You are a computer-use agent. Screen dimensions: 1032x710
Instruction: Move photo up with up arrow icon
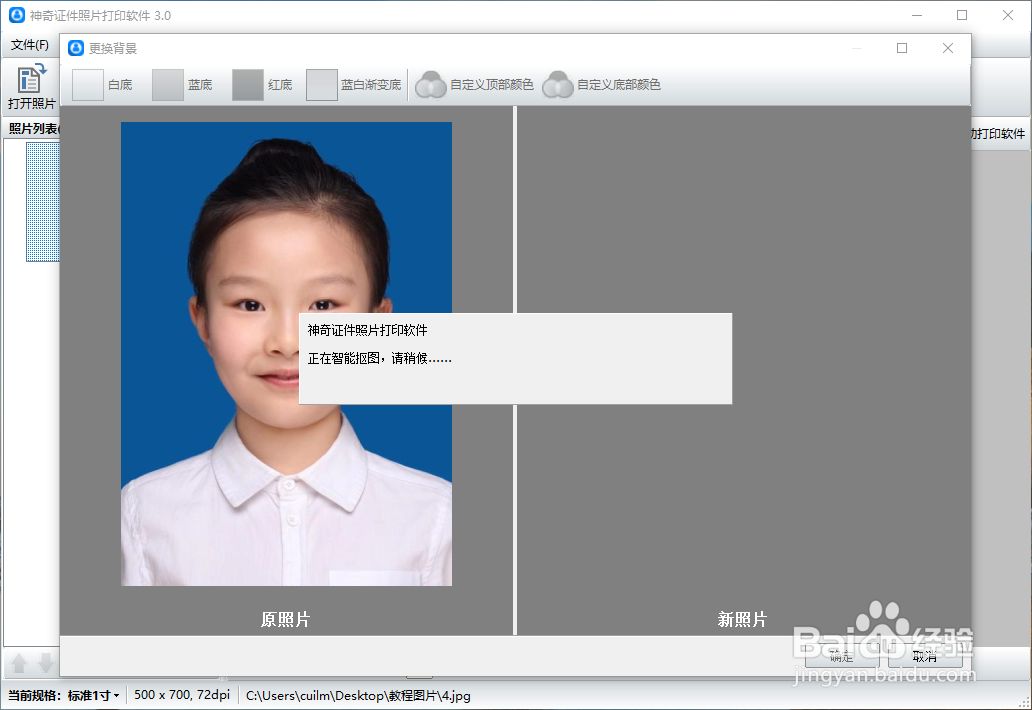(x=19, y=663)
